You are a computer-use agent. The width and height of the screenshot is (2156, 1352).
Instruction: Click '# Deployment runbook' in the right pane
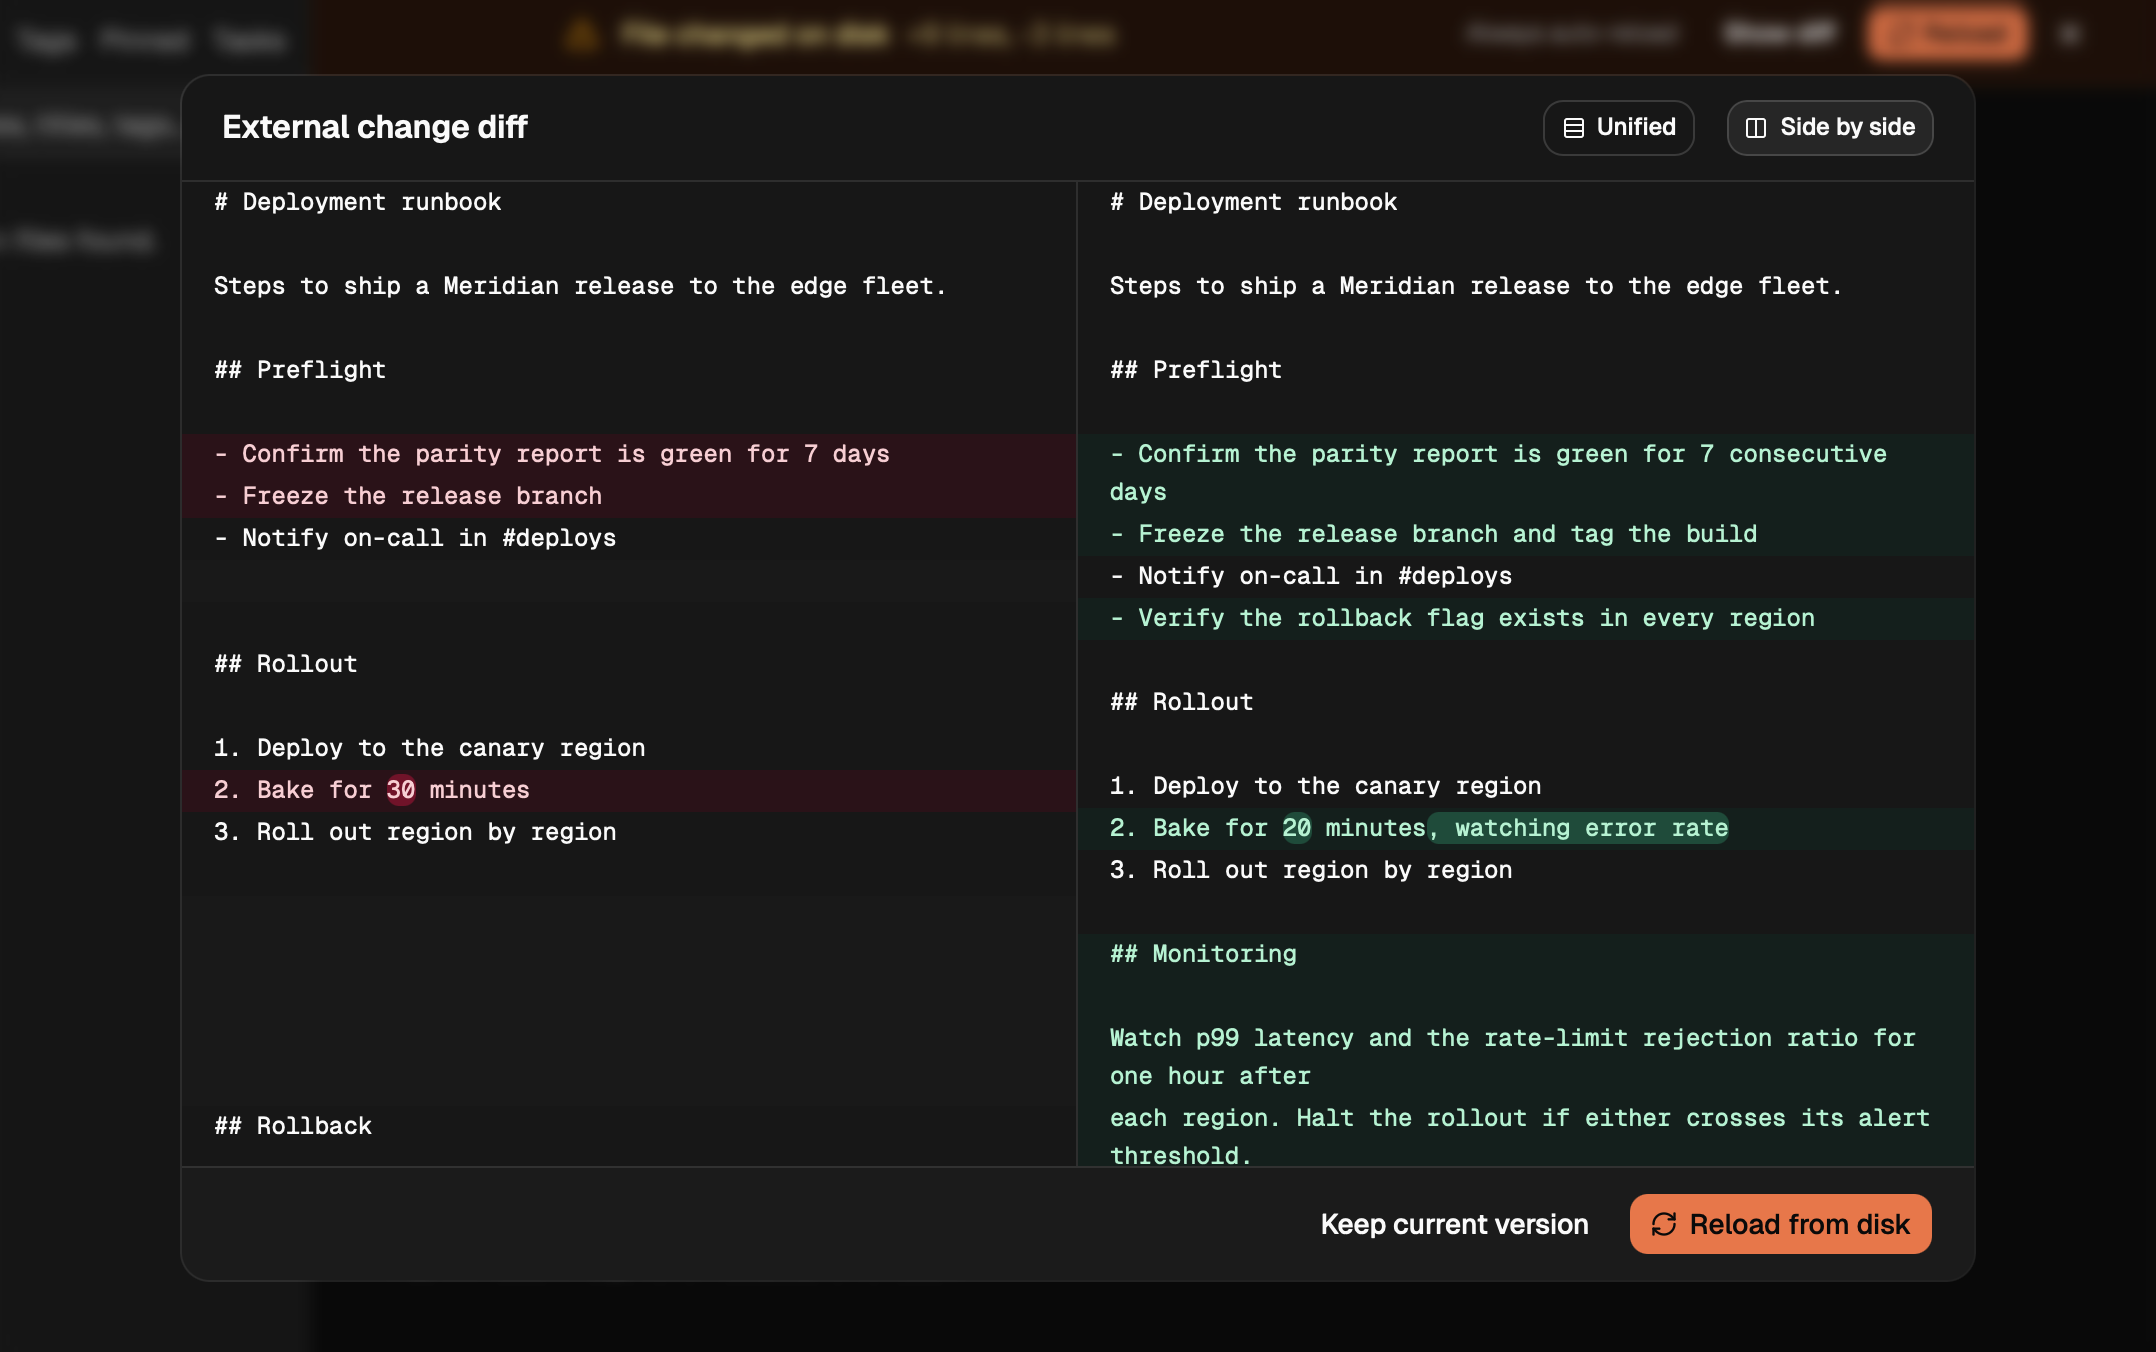point(1253,202)
